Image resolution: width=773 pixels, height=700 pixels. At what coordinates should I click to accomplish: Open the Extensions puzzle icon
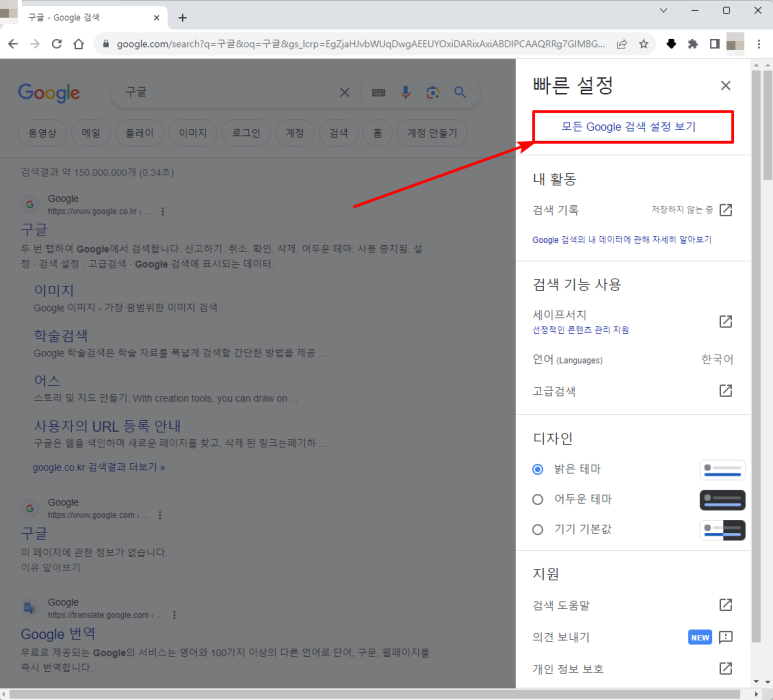click(x=693, y=44)
